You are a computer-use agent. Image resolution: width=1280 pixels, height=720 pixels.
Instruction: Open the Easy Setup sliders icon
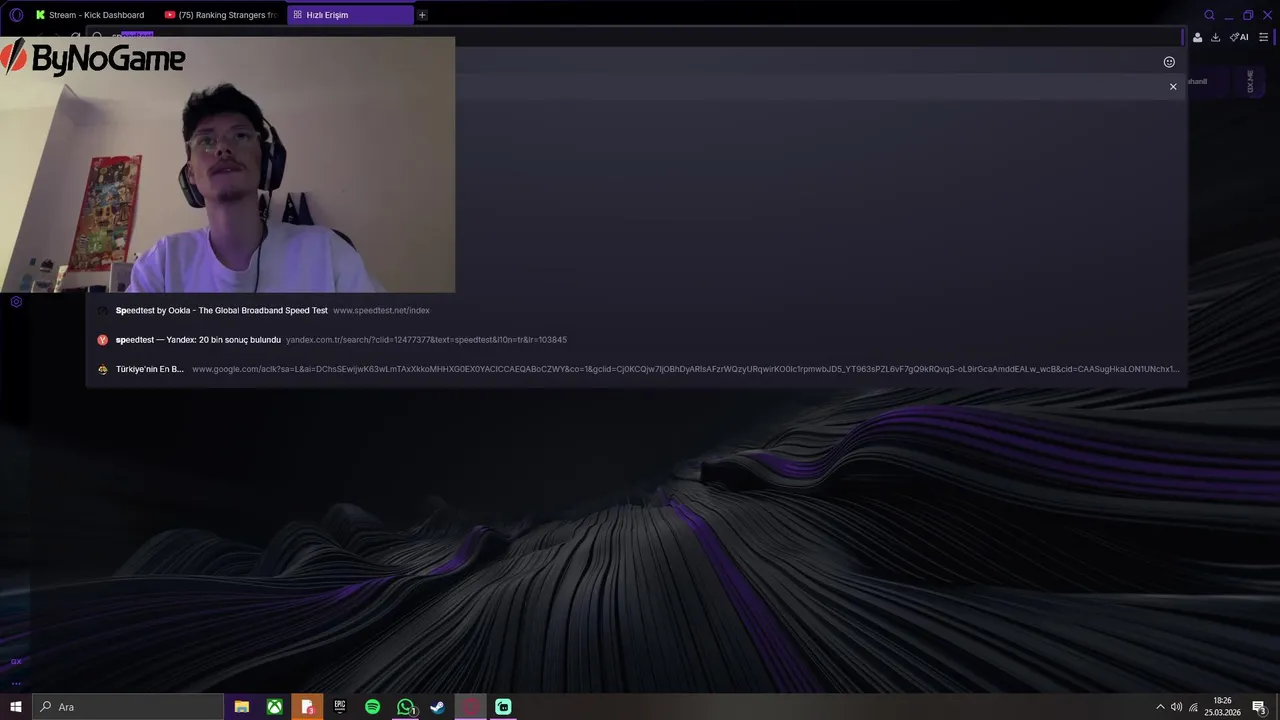[1263, 37]
